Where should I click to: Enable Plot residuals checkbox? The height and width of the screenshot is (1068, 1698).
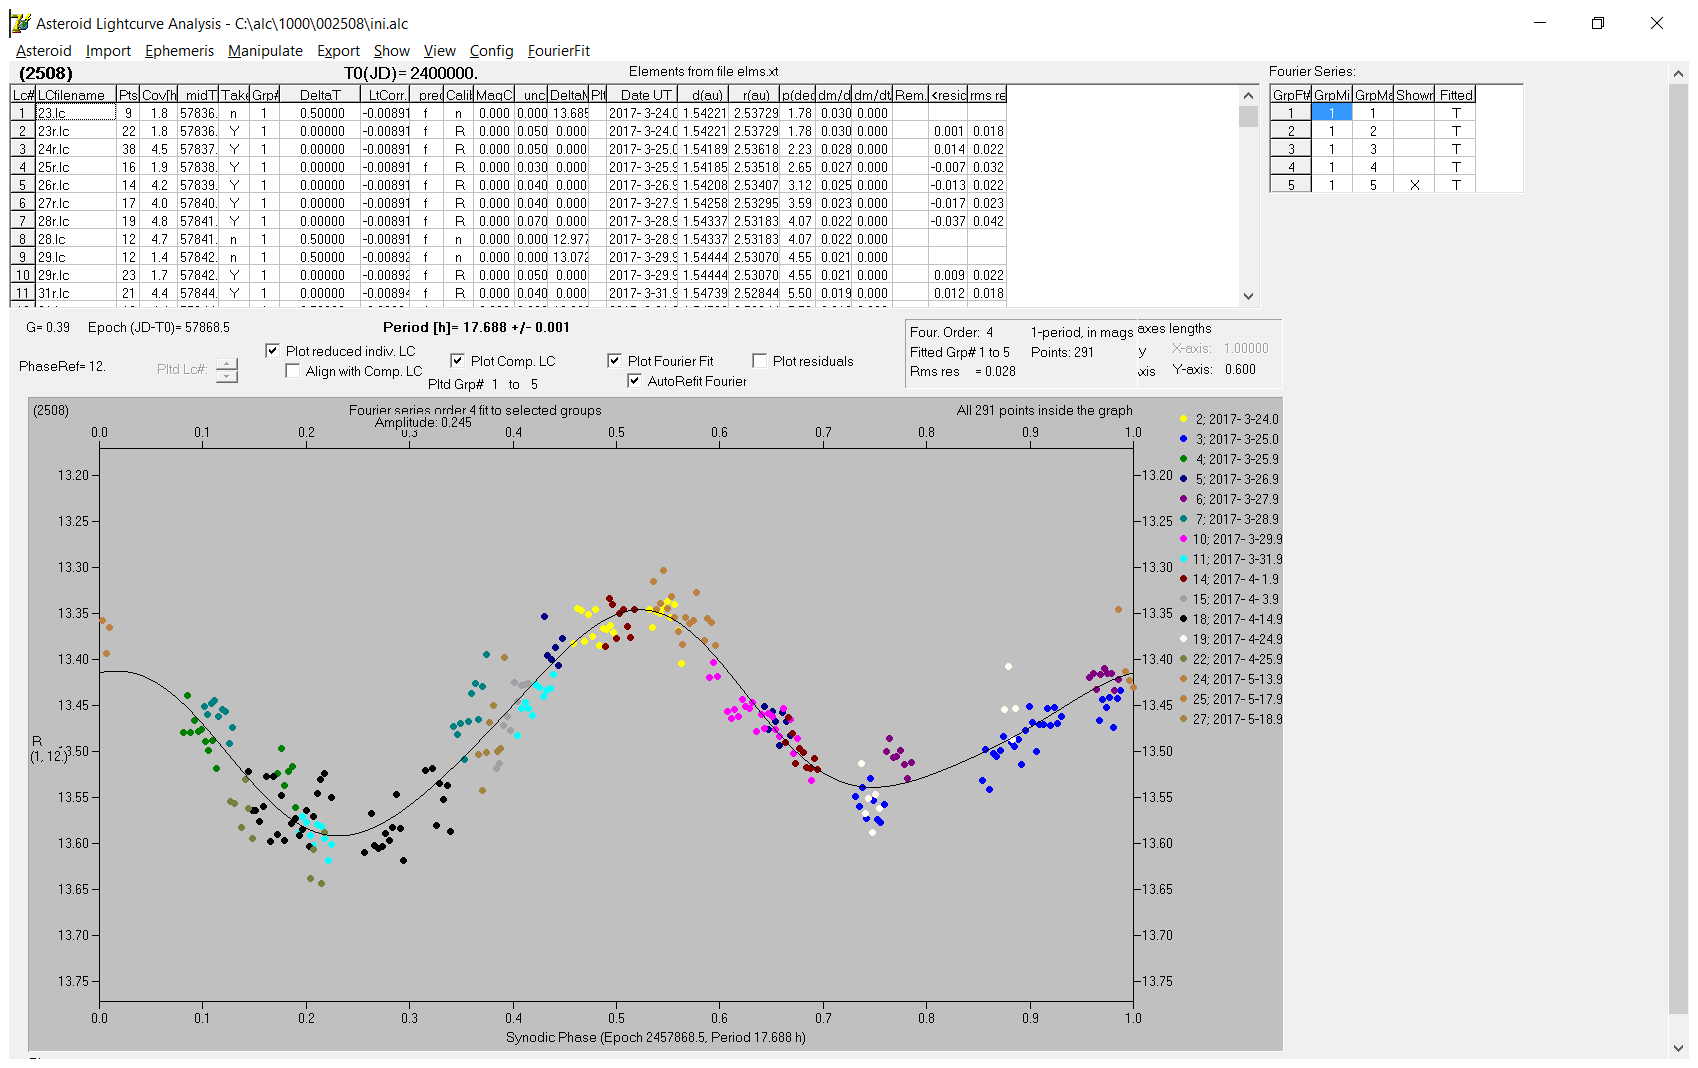pyautogui.click(x=759, y=361)
